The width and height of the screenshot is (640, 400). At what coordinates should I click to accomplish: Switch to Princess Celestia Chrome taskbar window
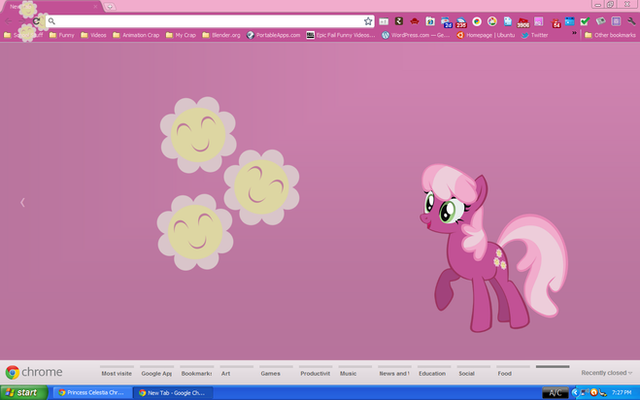pyautogui.click(x=93, y=393)
